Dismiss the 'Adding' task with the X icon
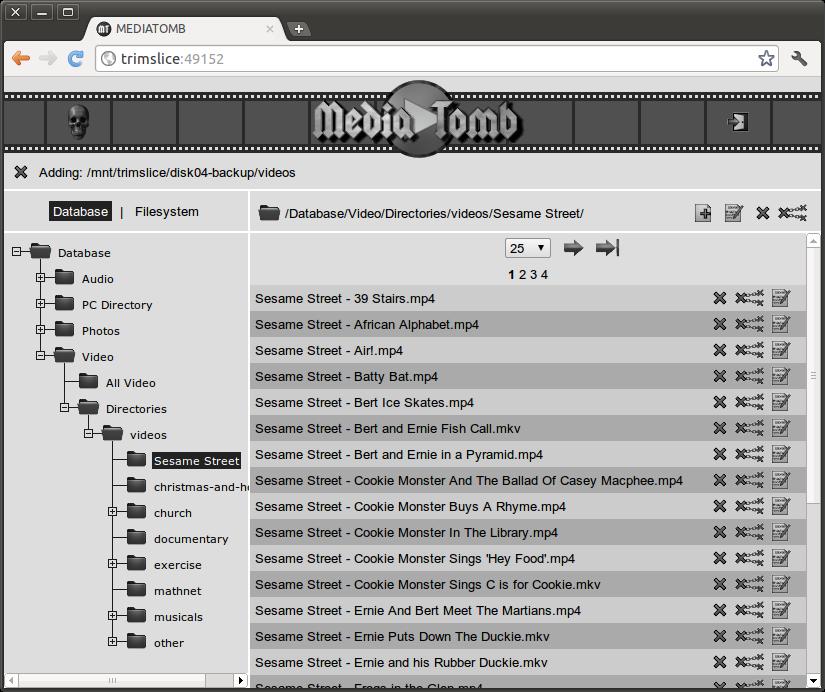 coord(21,172)
